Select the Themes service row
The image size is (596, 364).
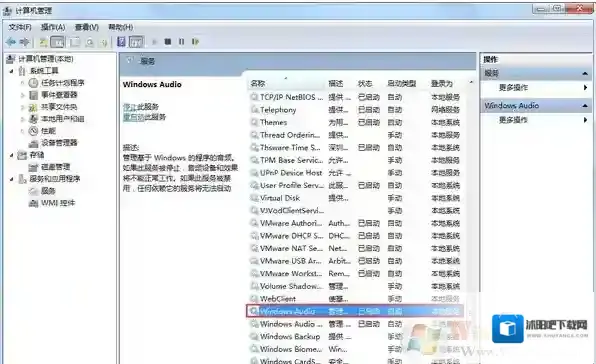coord(355,122)
